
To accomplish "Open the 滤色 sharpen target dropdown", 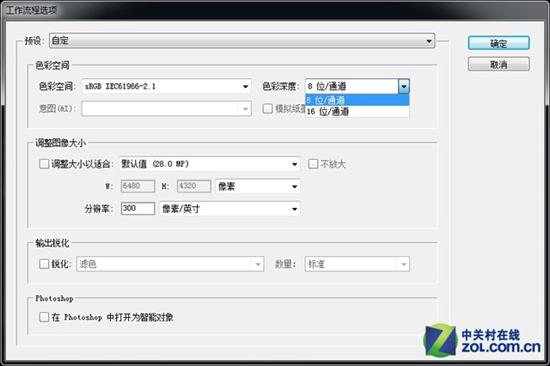I will [x=170, y=264].
